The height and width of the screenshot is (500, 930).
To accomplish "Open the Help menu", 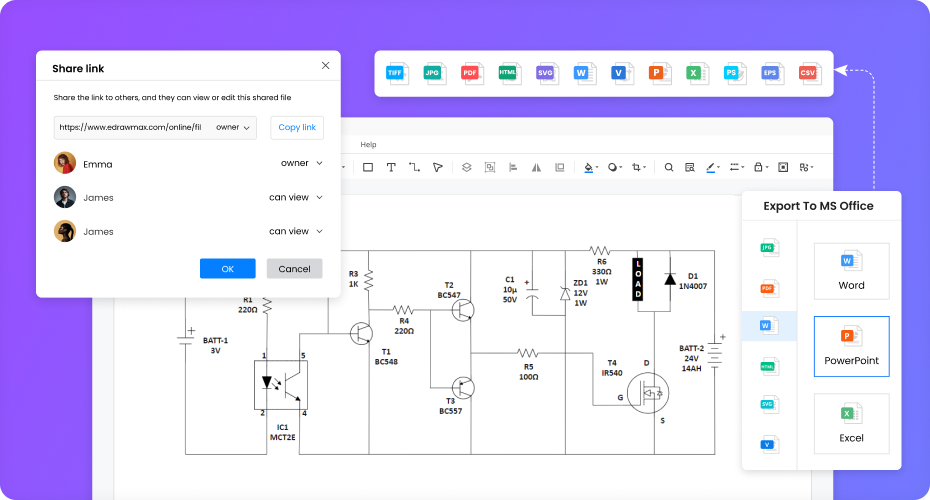I will click(x=368, y=145).
